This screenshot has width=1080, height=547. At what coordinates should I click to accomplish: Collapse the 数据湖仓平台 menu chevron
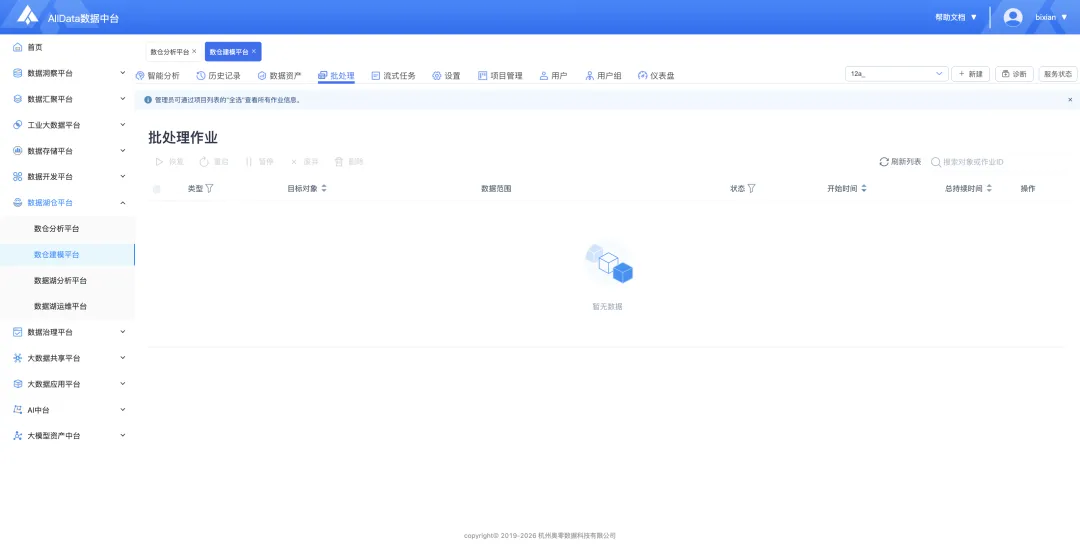[123, 203]
